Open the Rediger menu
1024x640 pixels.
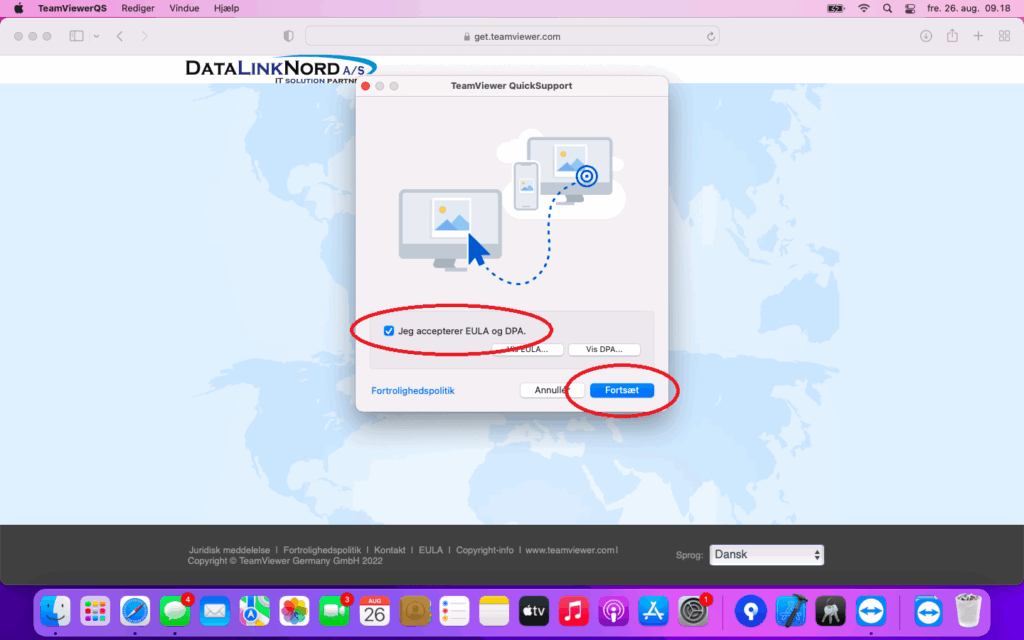138,8
